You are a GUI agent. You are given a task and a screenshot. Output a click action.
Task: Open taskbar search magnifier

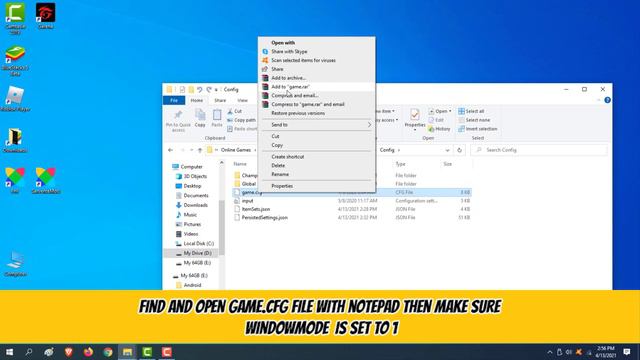point(29,352)
